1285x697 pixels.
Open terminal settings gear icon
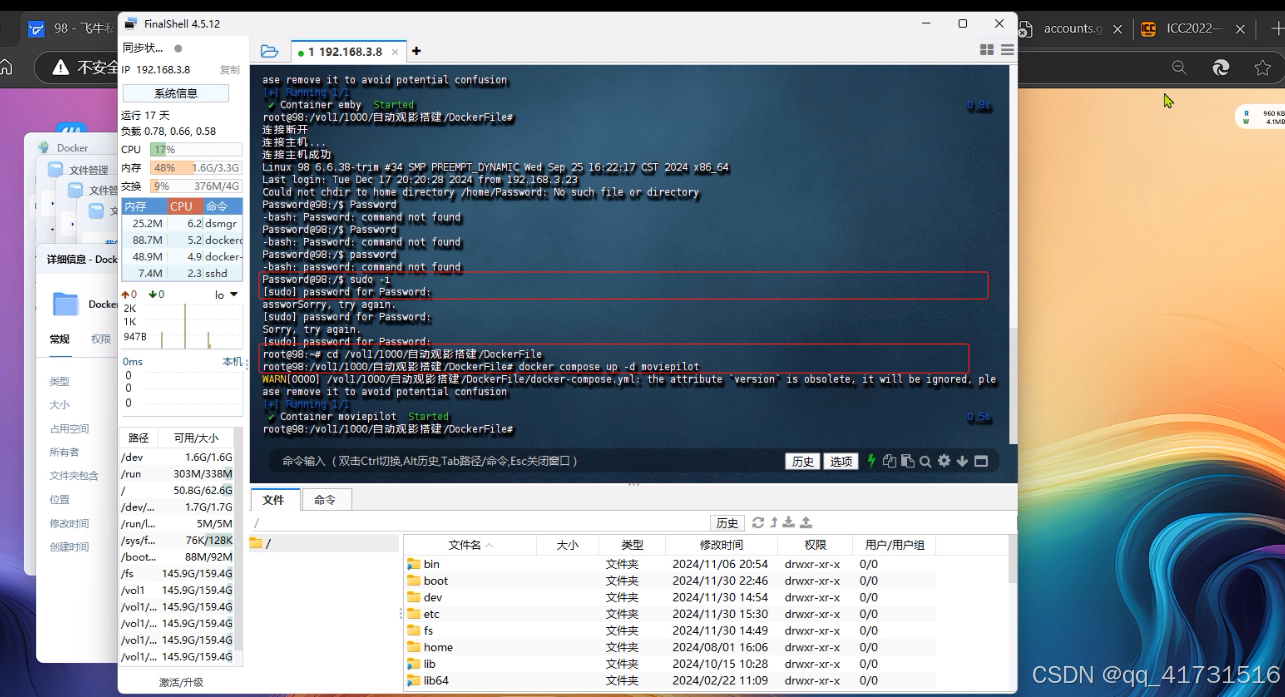click(x=944, y=461)
